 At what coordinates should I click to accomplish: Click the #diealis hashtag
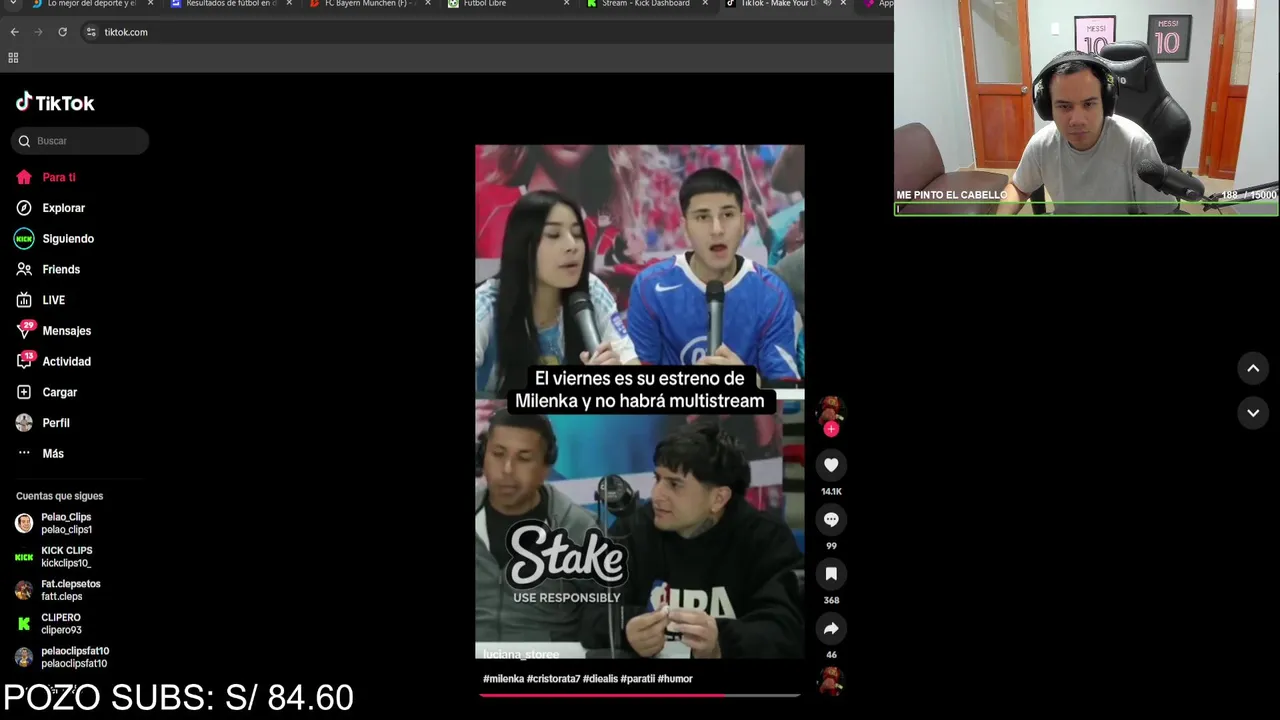(600, 679)
